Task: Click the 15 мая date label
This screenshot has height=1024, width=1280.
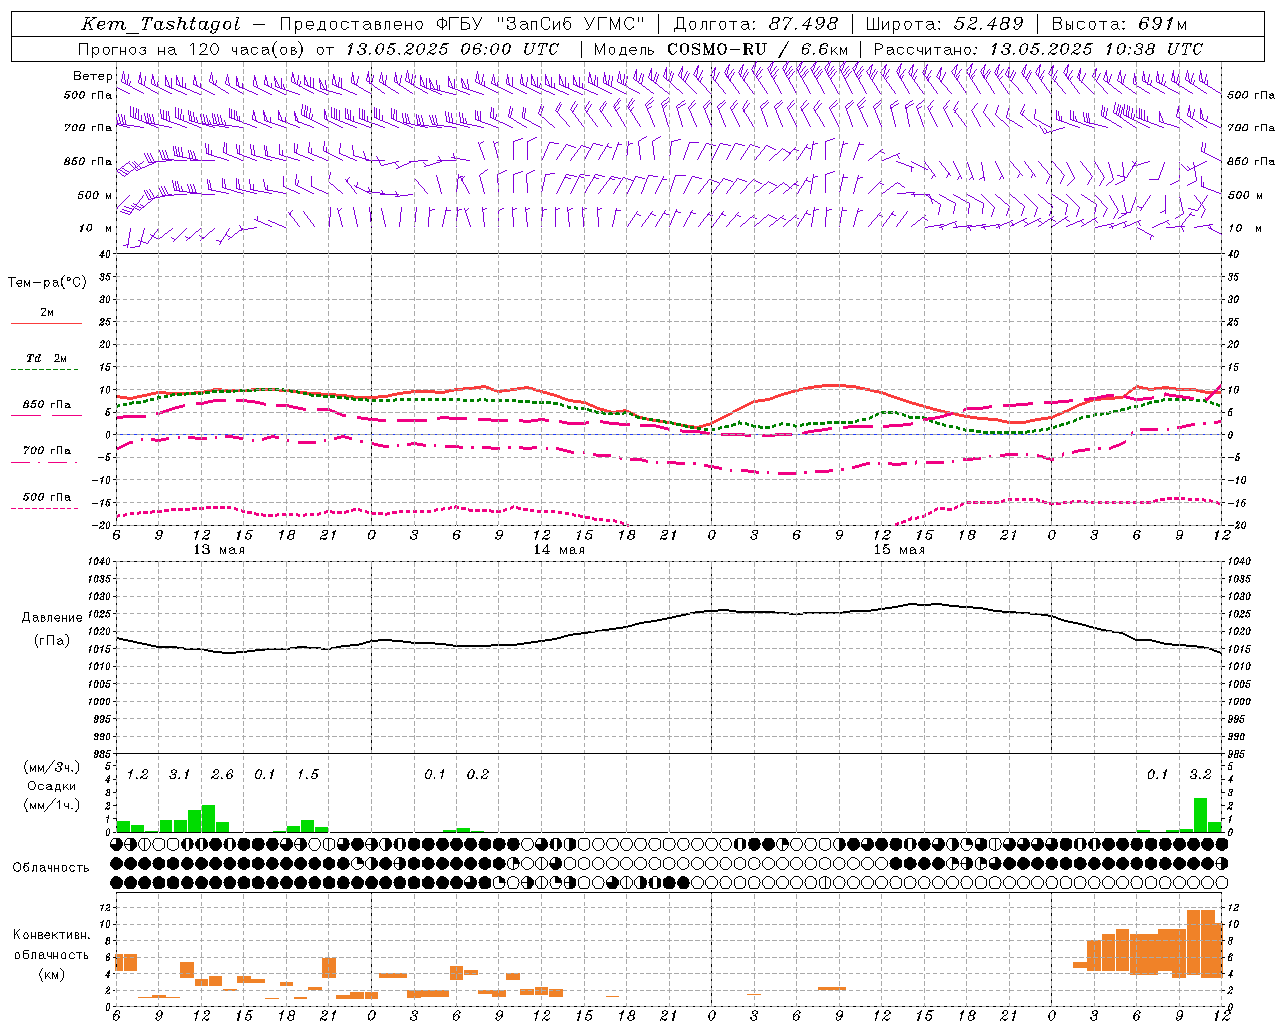Action: (x=899, y=550)
